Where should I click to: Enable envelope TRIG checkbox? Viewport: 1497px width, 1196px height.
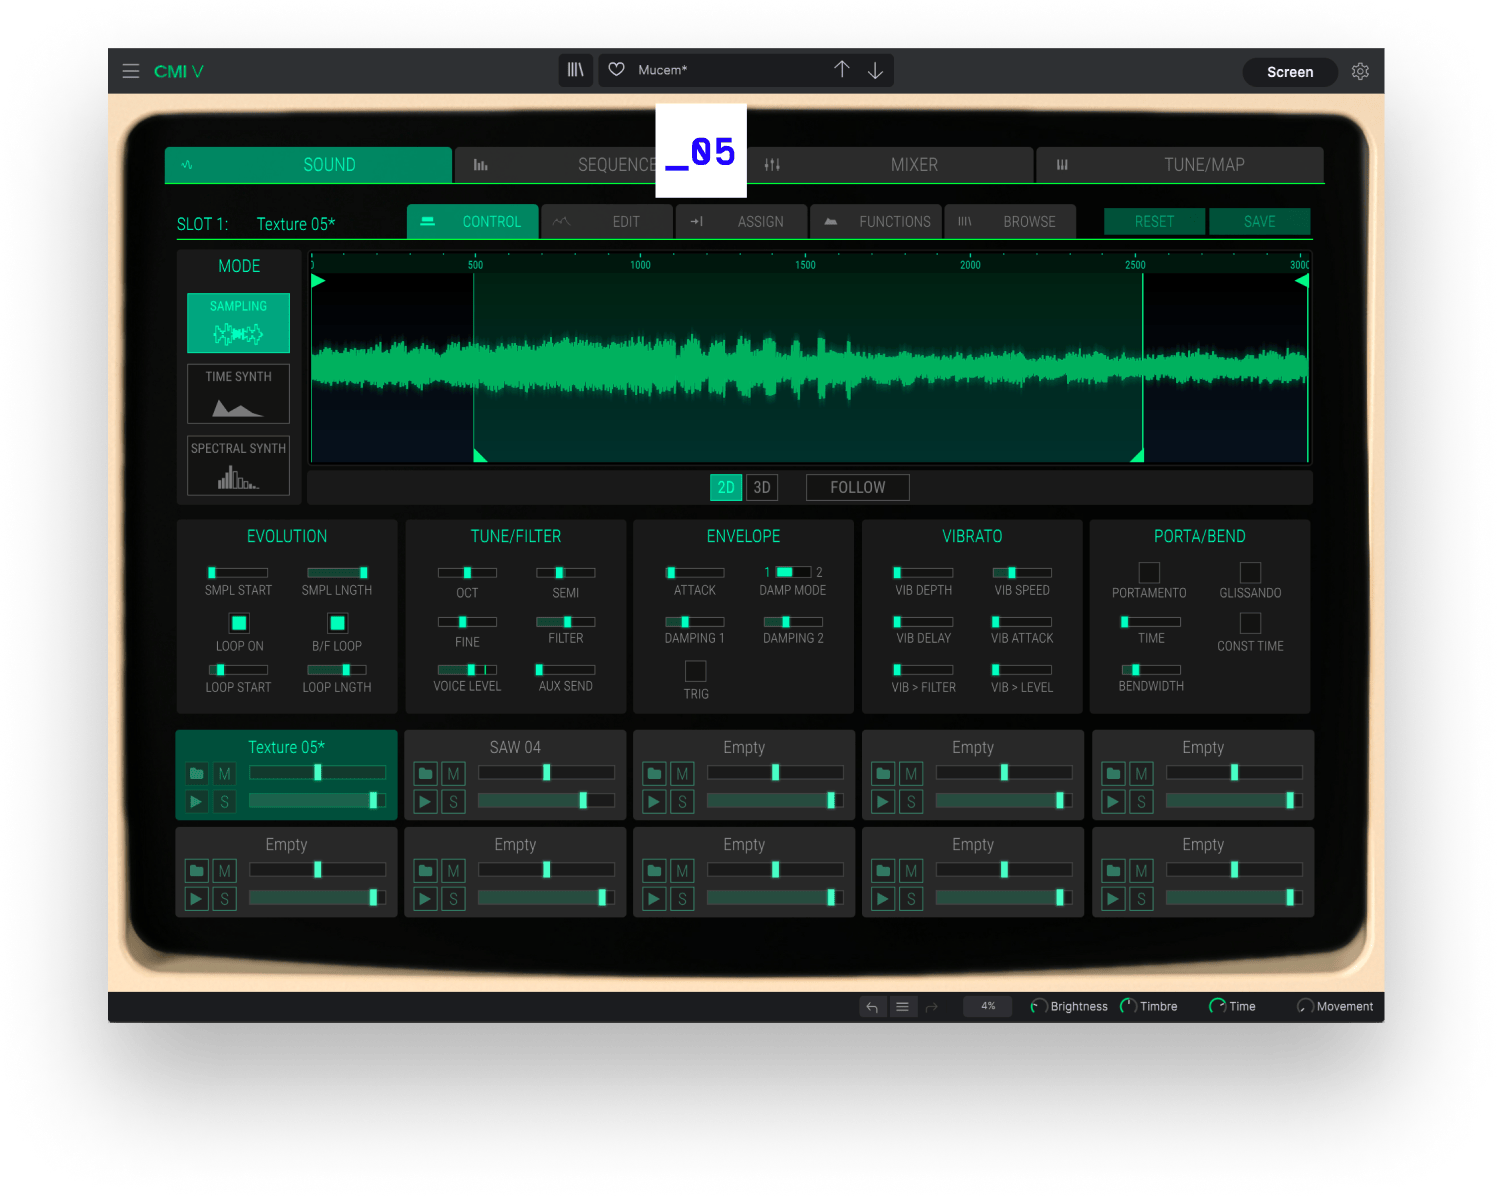pos(696,671)
